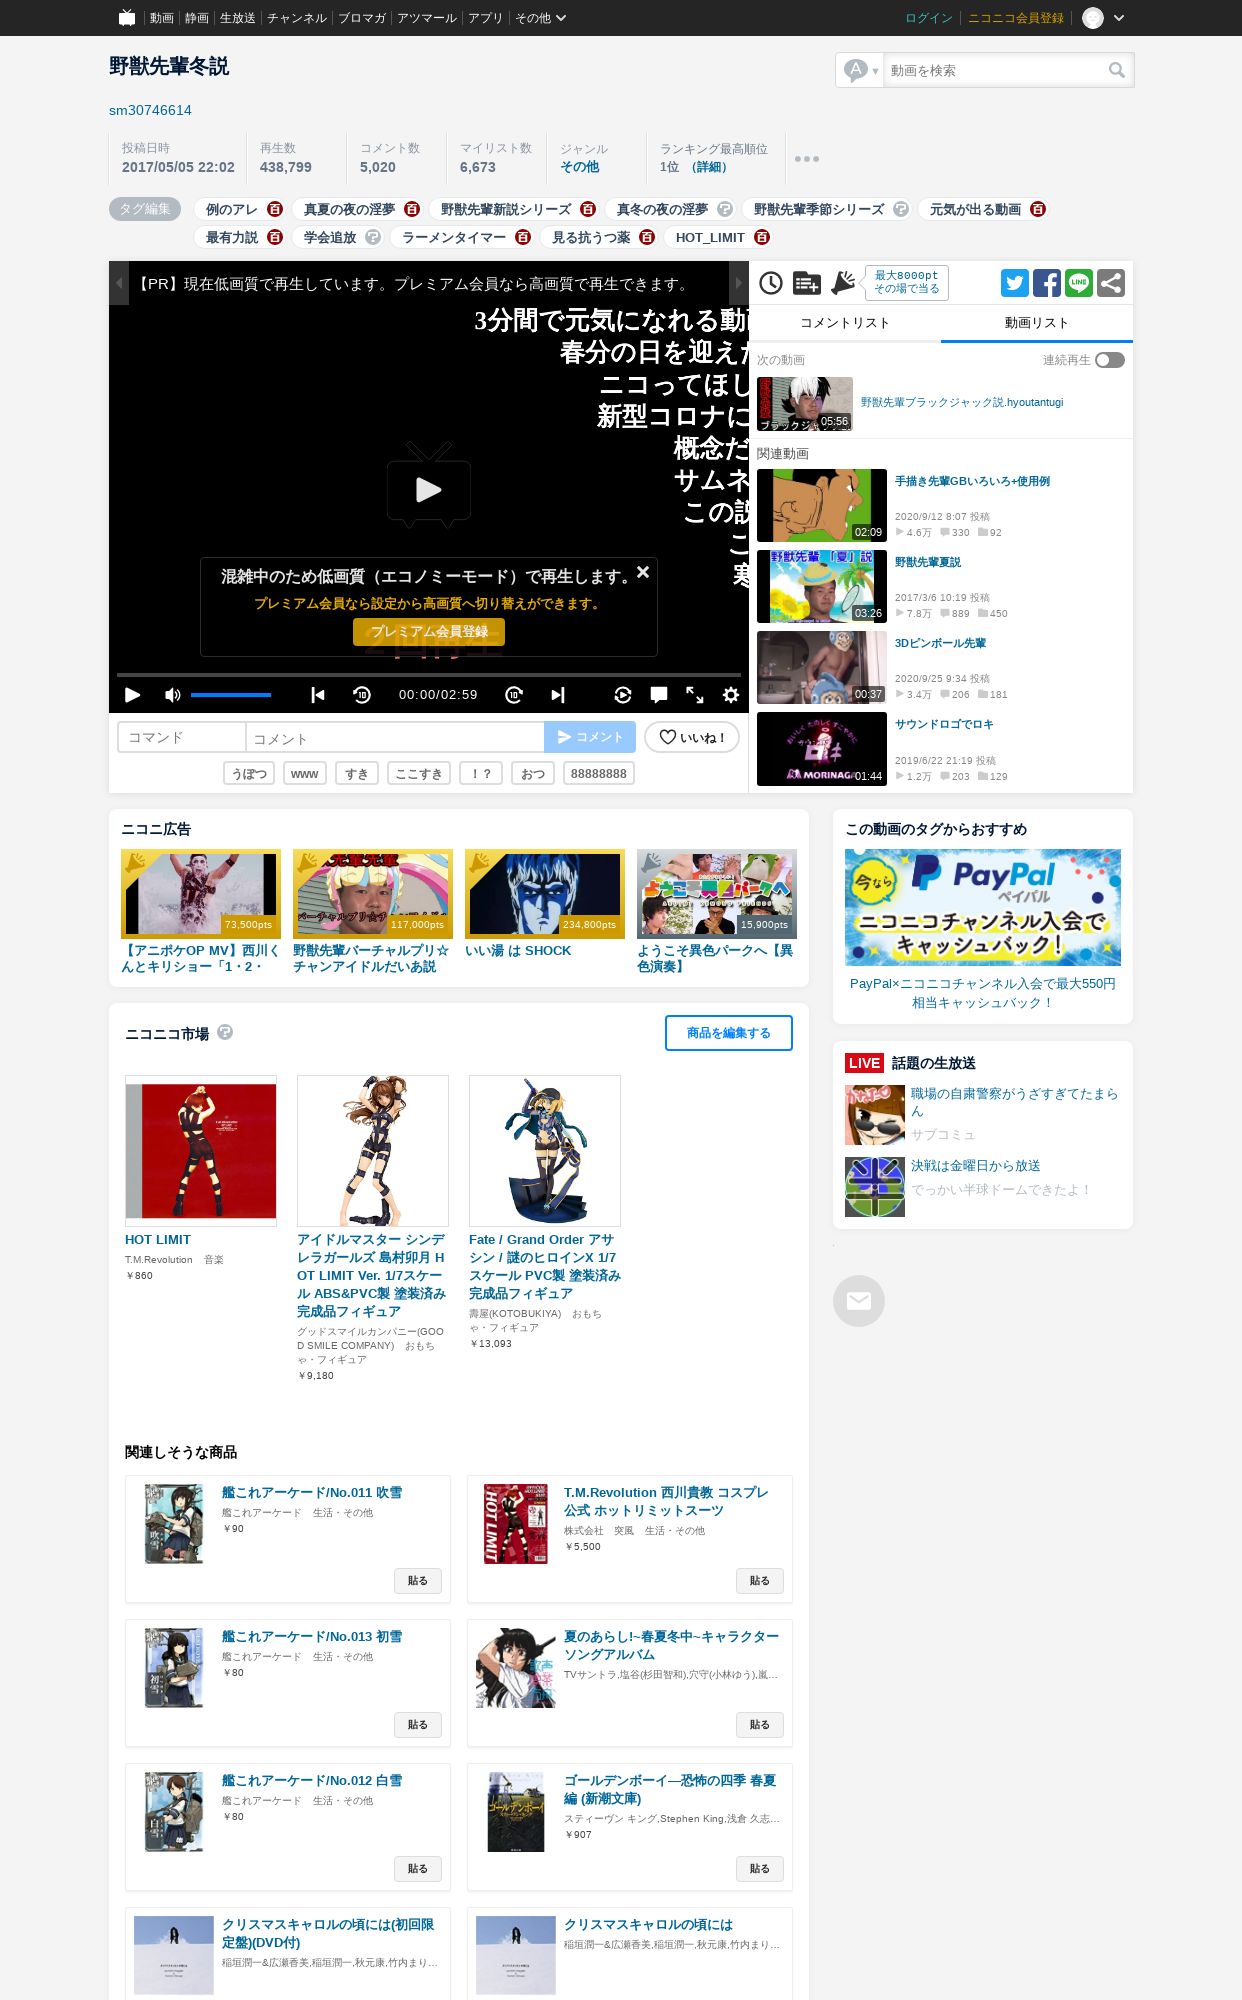Switch to コメントリスト tab
This screenshot has width=1242, height=2000.
point(845,323)
